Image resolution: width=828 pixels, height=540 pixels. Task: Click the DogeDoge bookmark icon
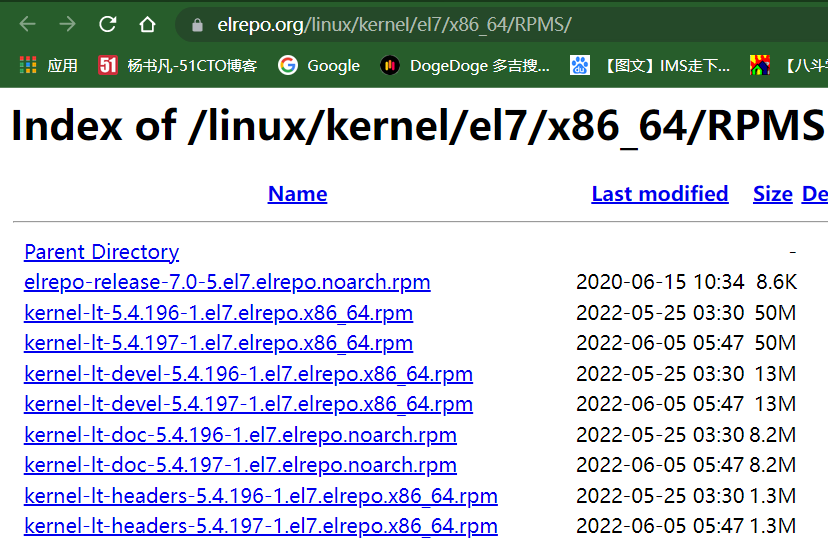click(x=390, y=65)
